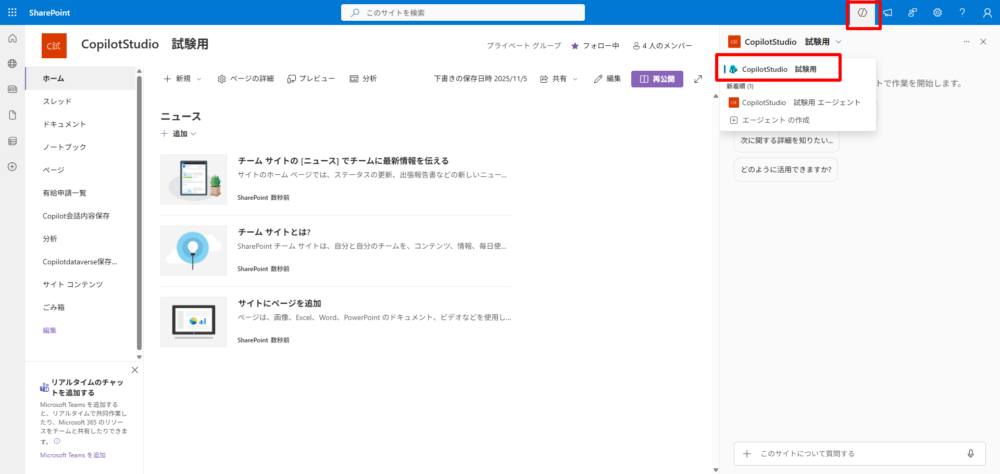Select CopilotStudio 試験用 エージェント from list
The image size is (1000, 474).
[x=800, y=102]
